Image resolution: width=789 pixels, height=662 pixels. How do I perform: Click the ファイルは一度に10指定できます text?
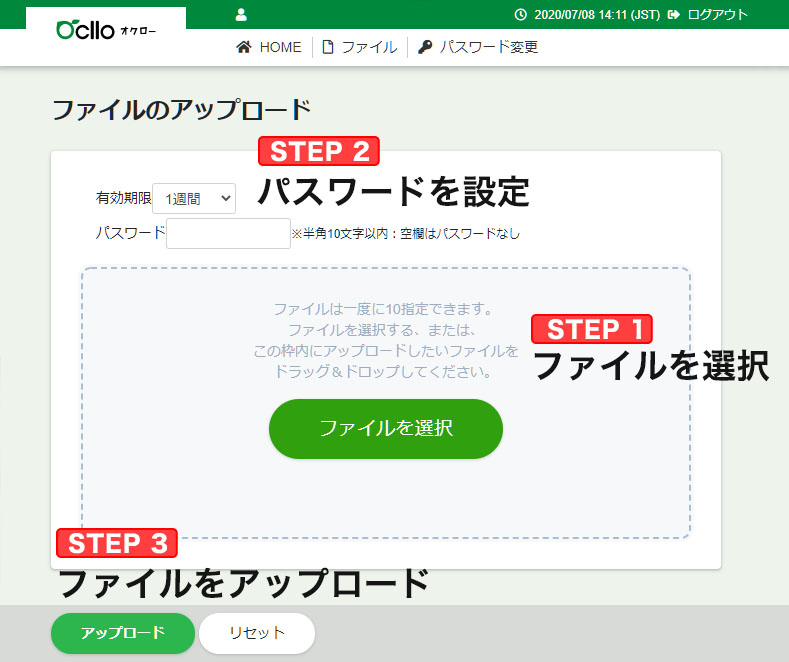[383, 309]
